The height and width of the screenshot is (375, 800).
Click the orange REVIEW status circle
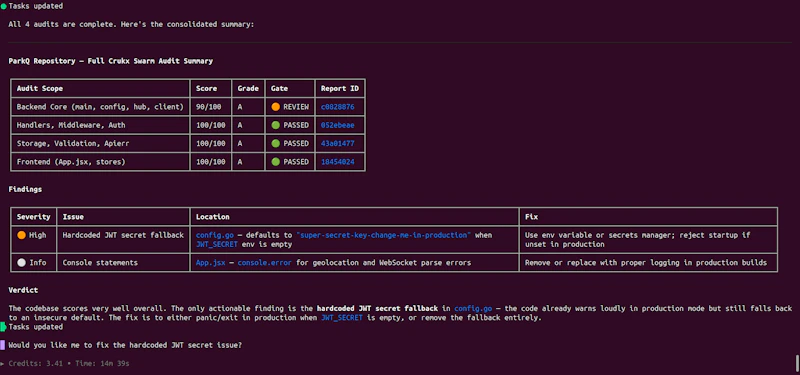[276, 107]
